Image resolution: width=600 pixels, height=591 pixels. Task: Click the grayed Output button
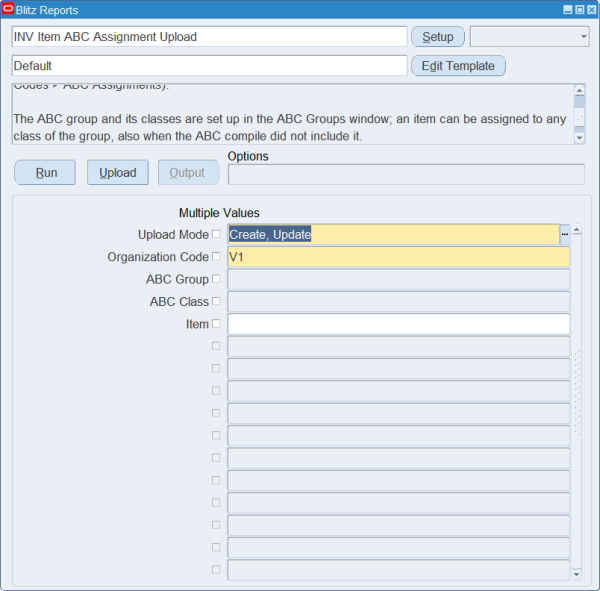pyautogui.click(x=188, y=173)
